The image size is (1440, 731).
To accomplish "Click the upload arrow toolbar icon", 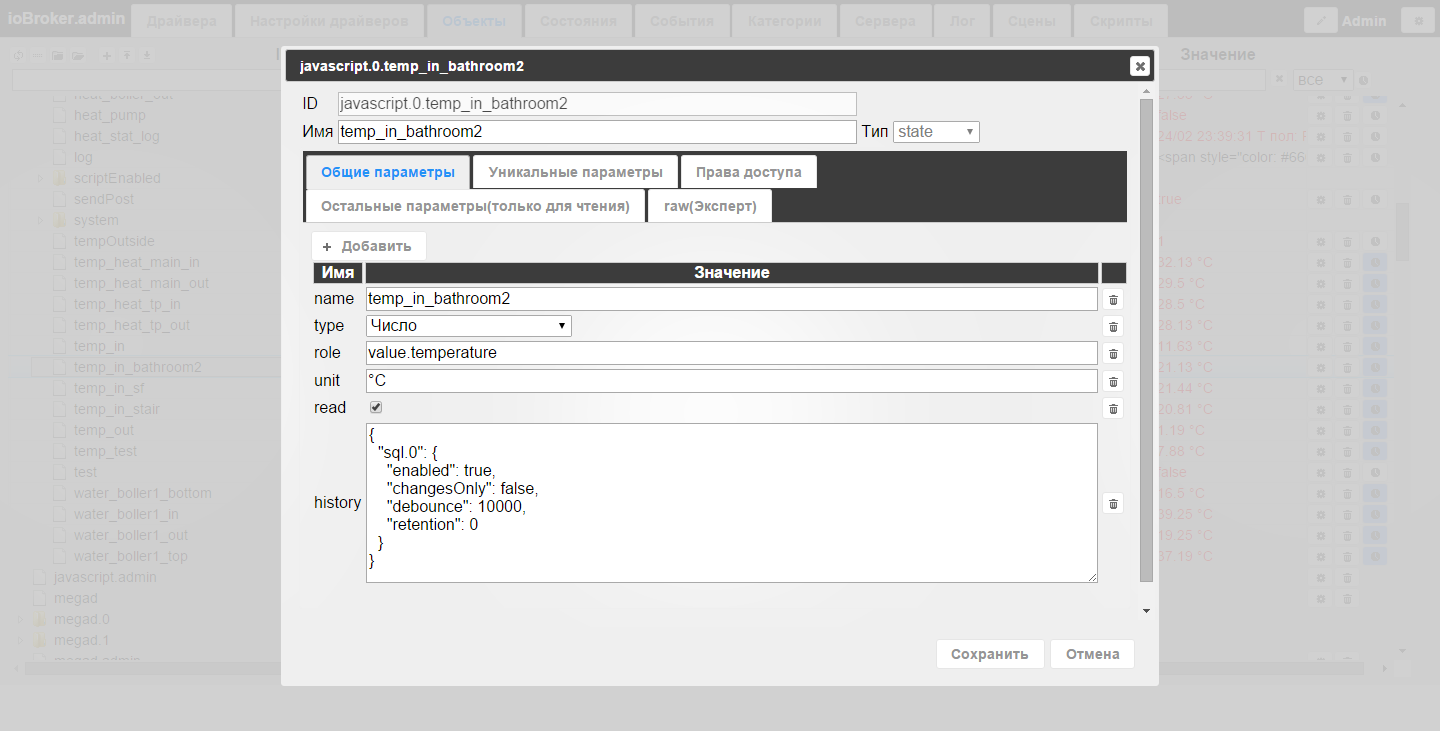I will (127, 55).
